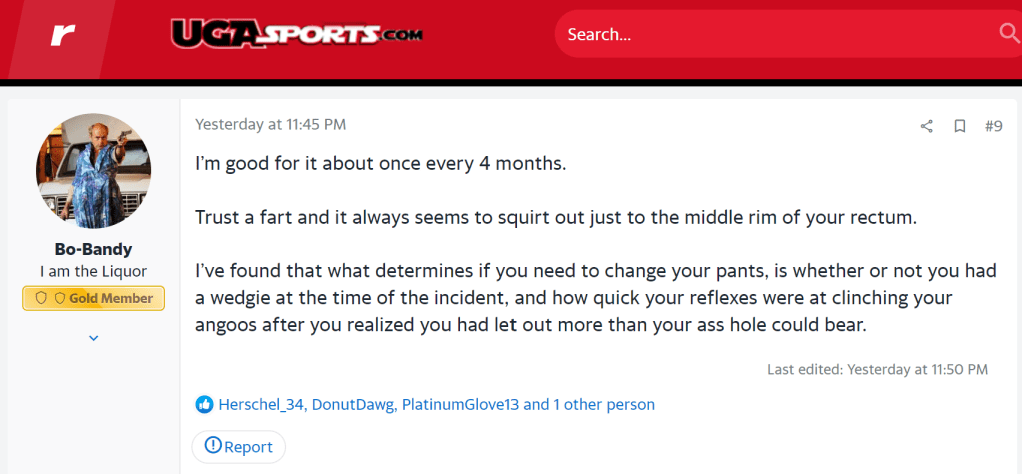Open the UGASports.com home logo
Image resolution: width=1022 pixels, height=474 pixels.
(x=297, y=35)
